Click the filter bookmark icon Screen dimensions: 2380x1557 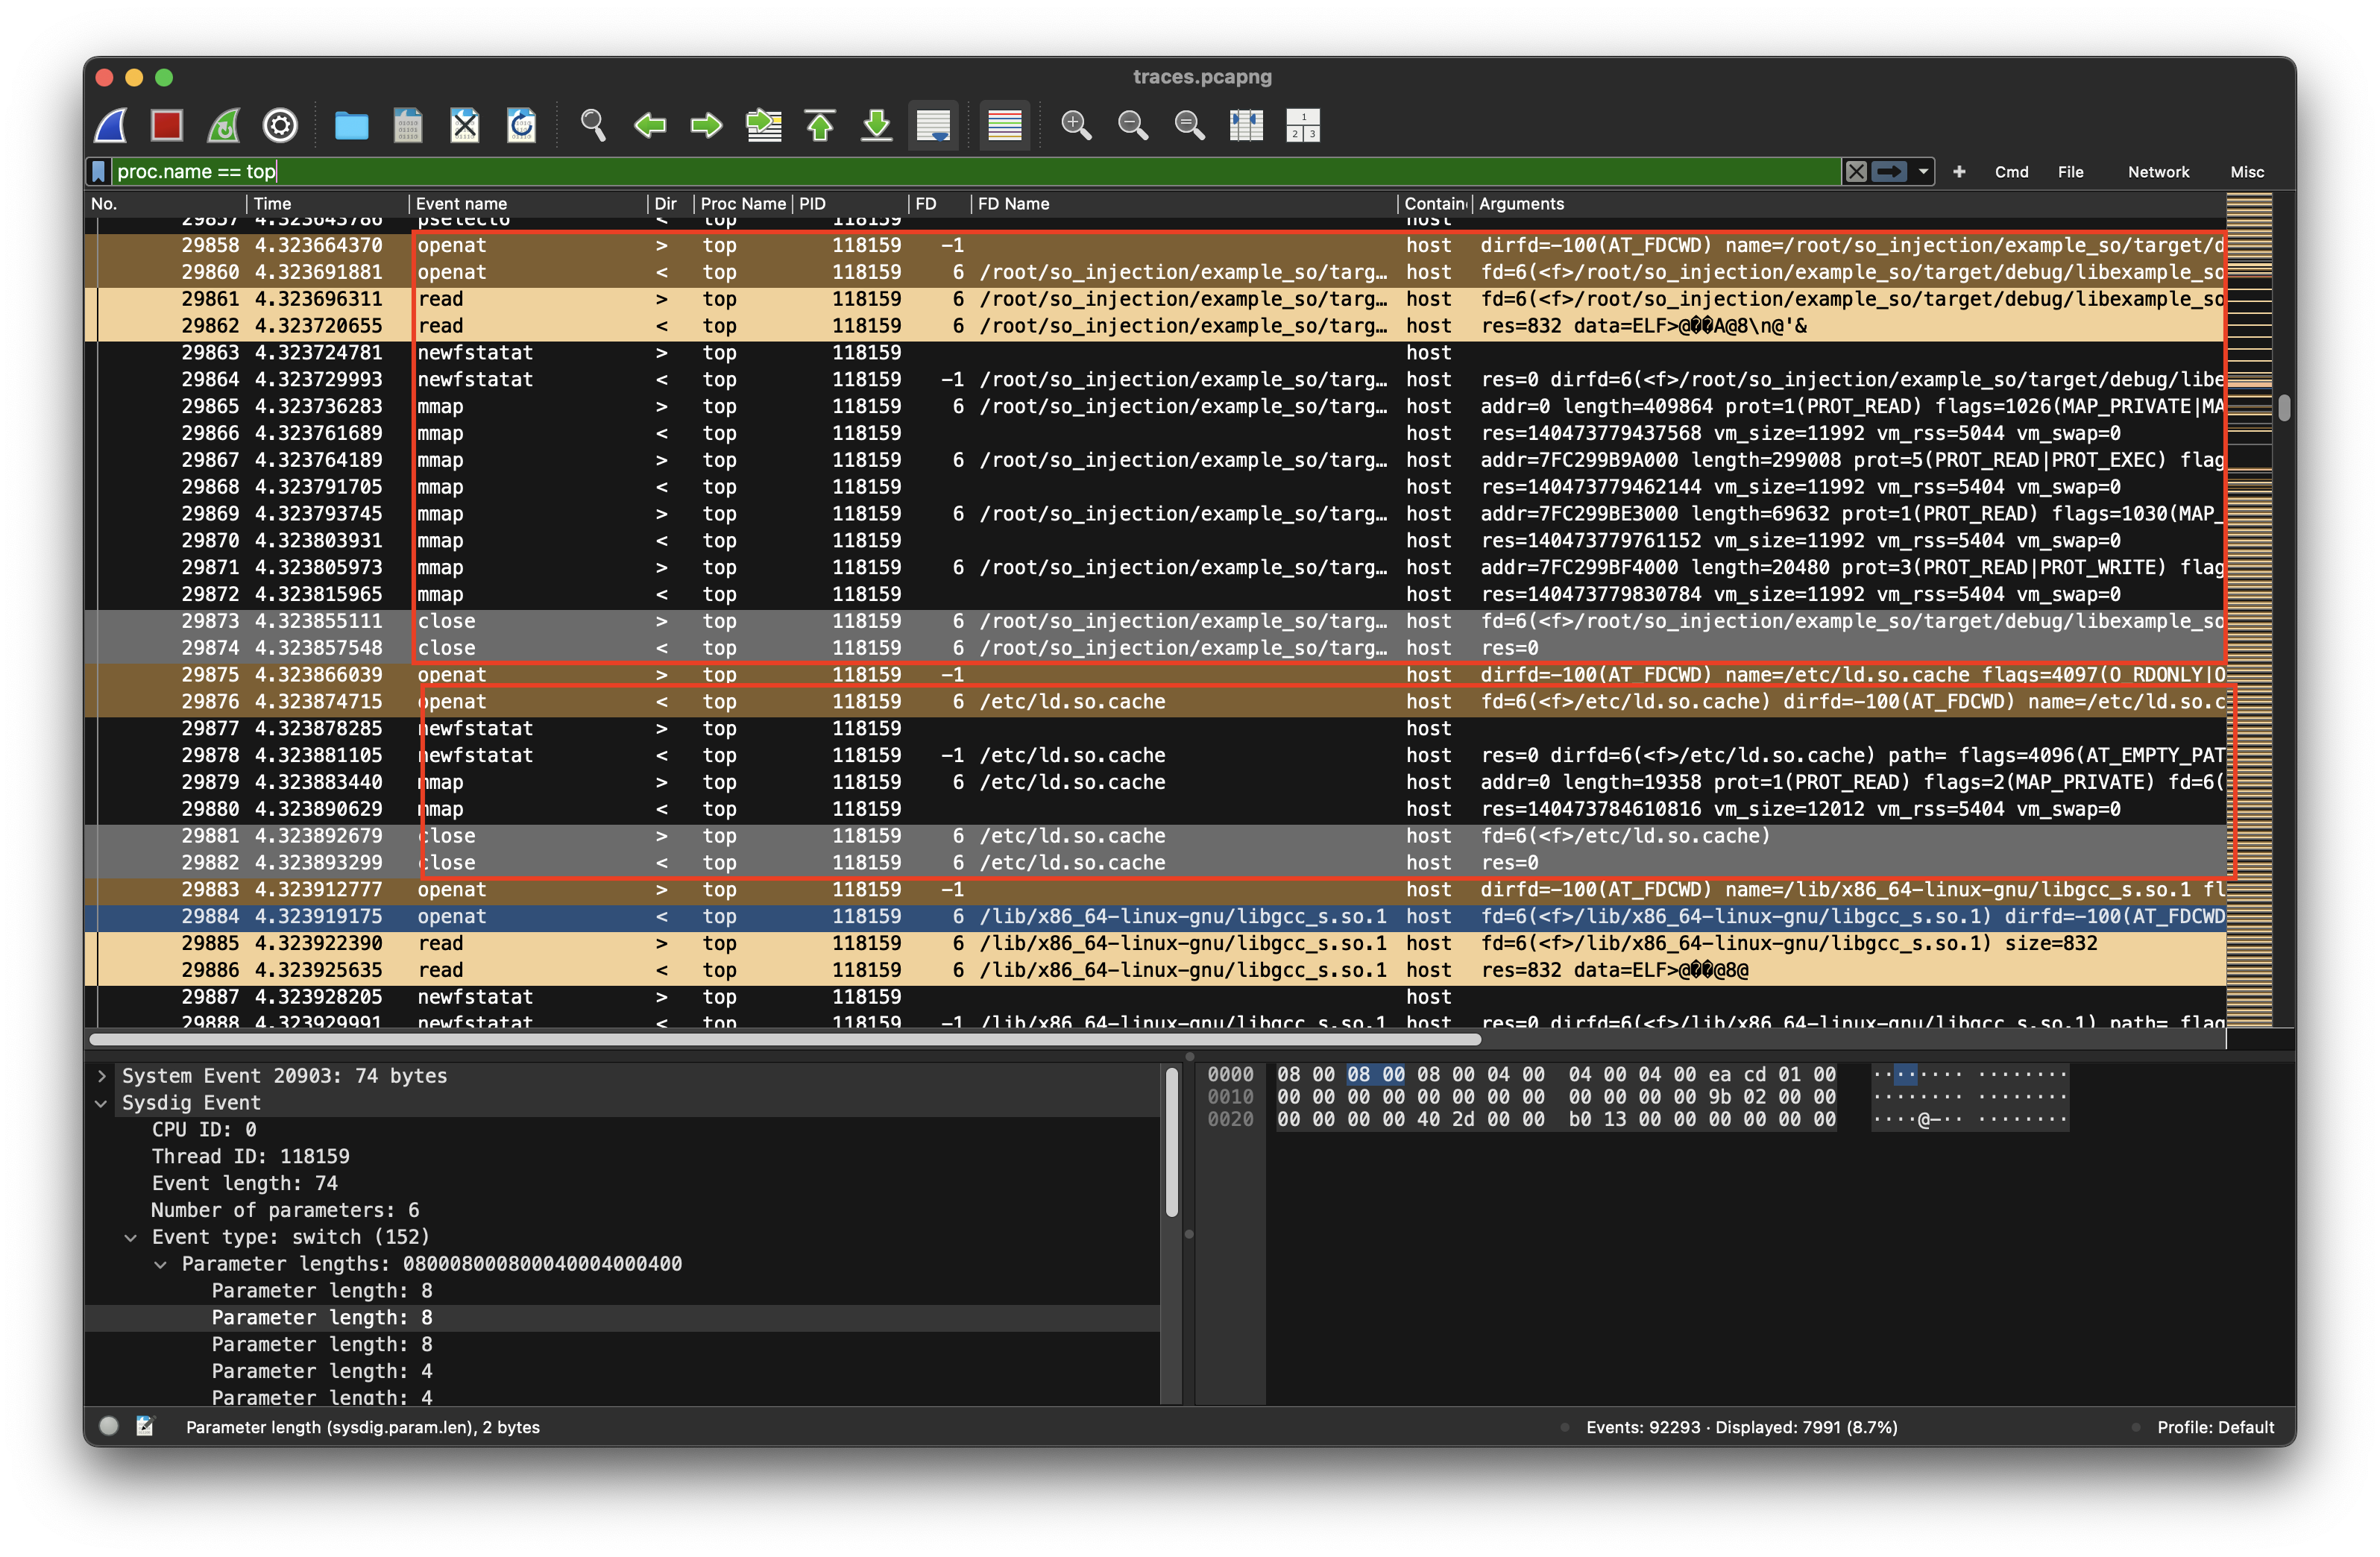click(98, 171)
